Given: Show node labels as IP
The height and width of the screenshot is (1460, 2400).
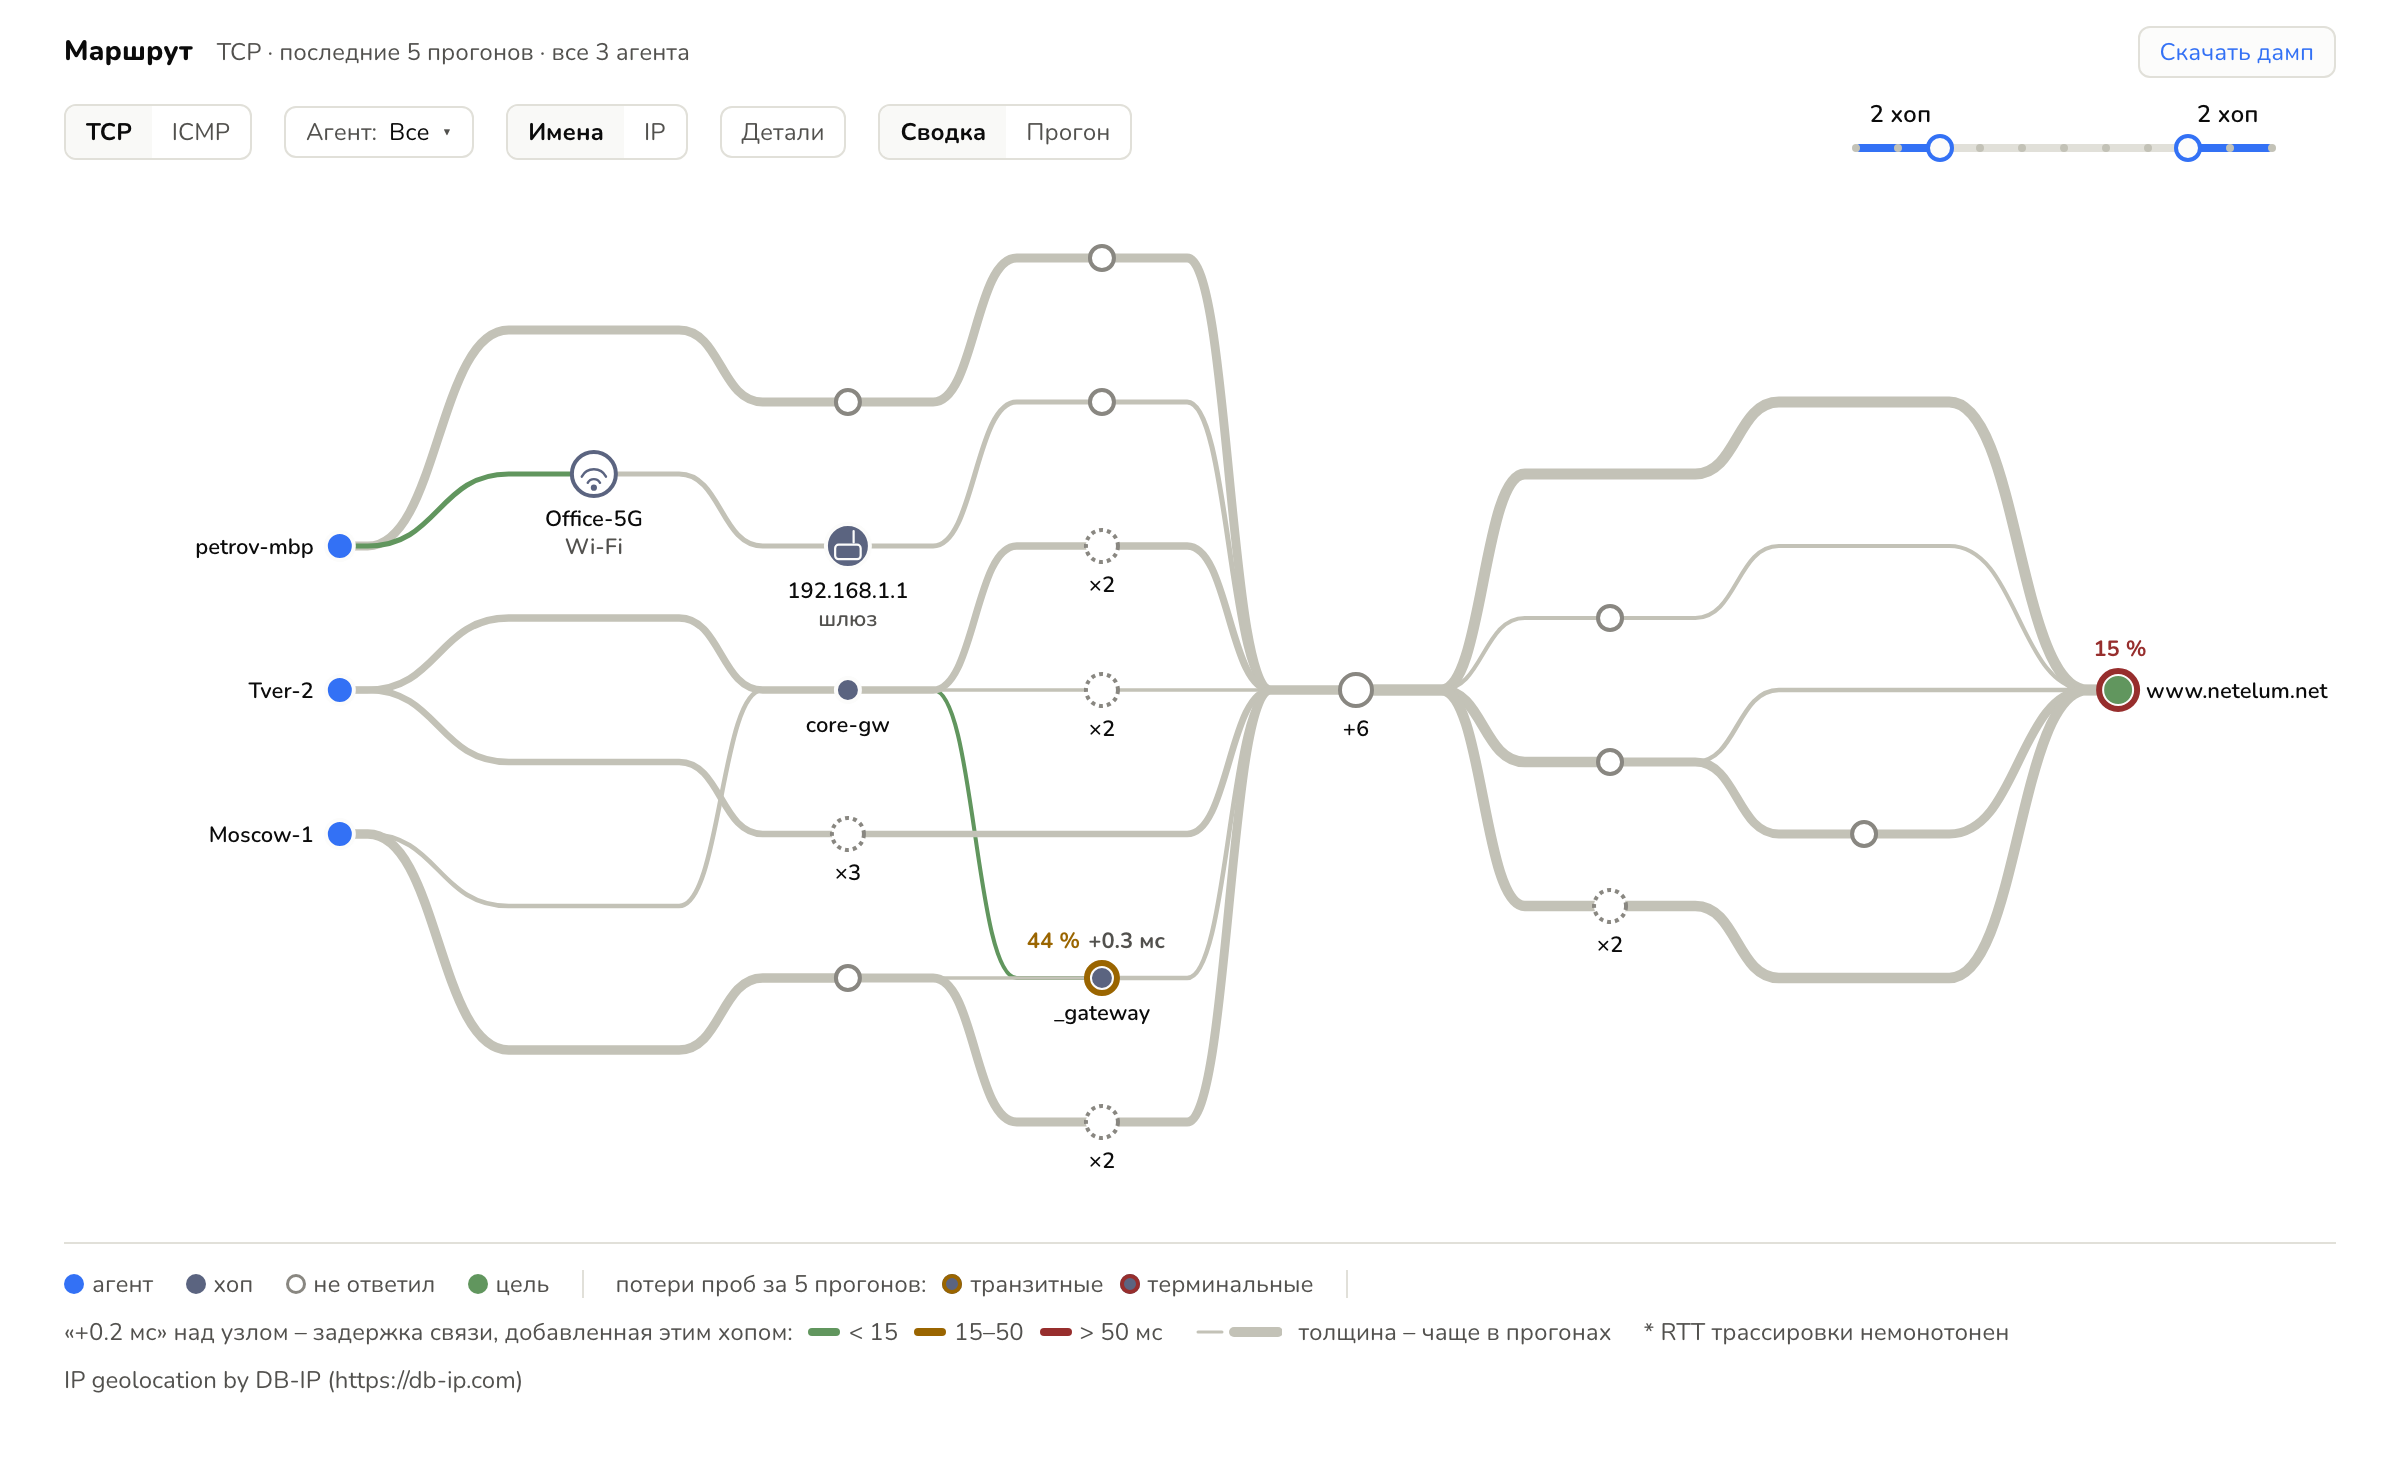Looking at the screenshot, I should [655, 132].
